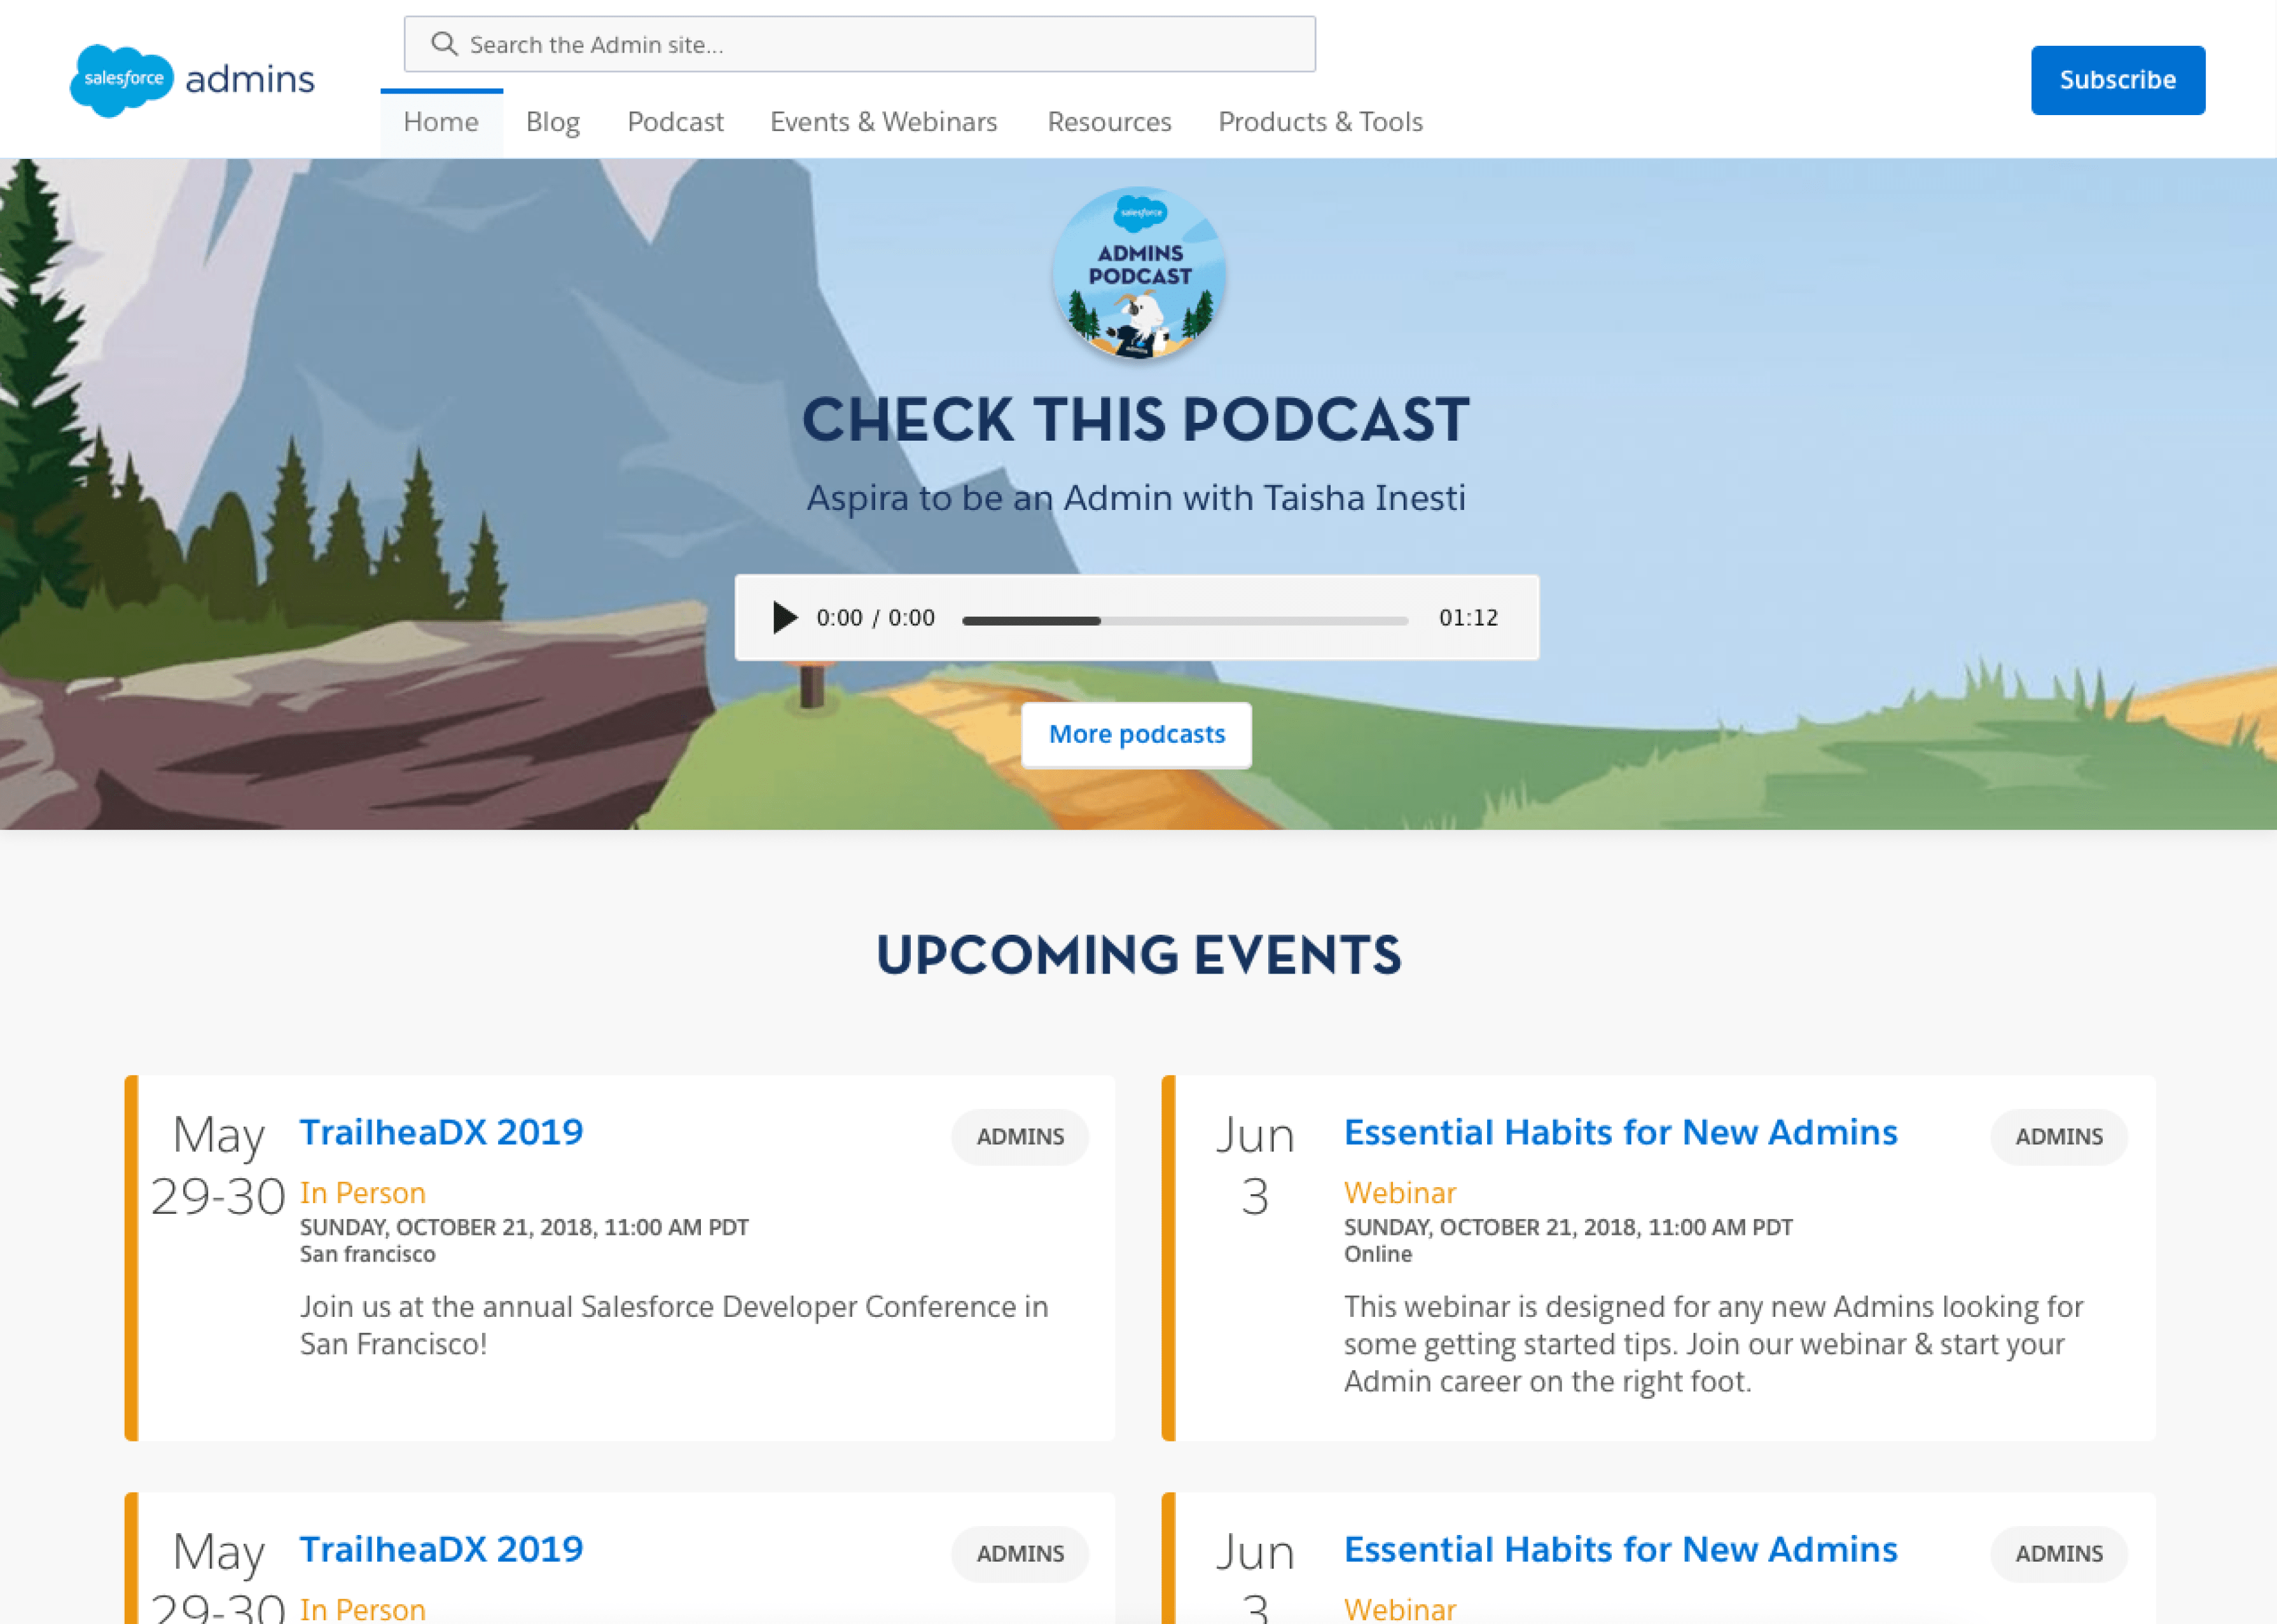
Task: Click ADMINS tag on second Essential Habits card
Action: [x=2059, y=1554]
